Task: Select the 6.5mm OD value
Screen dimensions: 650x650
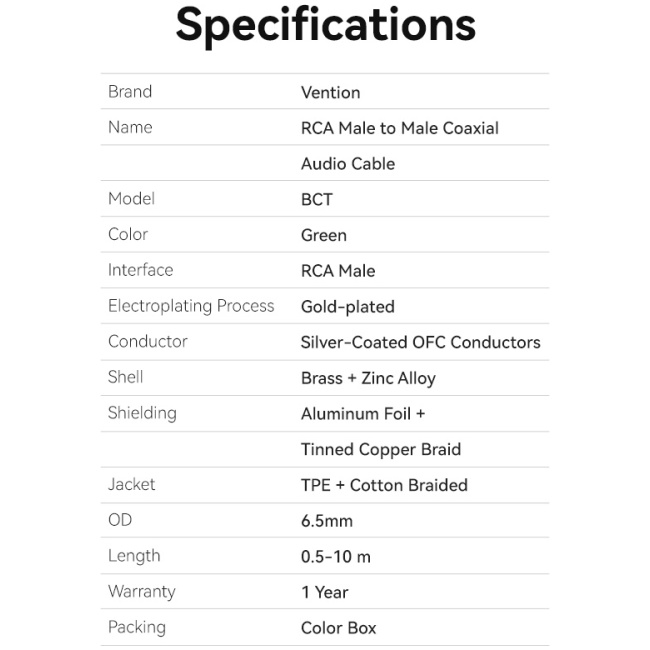Action: coord(326,521)
